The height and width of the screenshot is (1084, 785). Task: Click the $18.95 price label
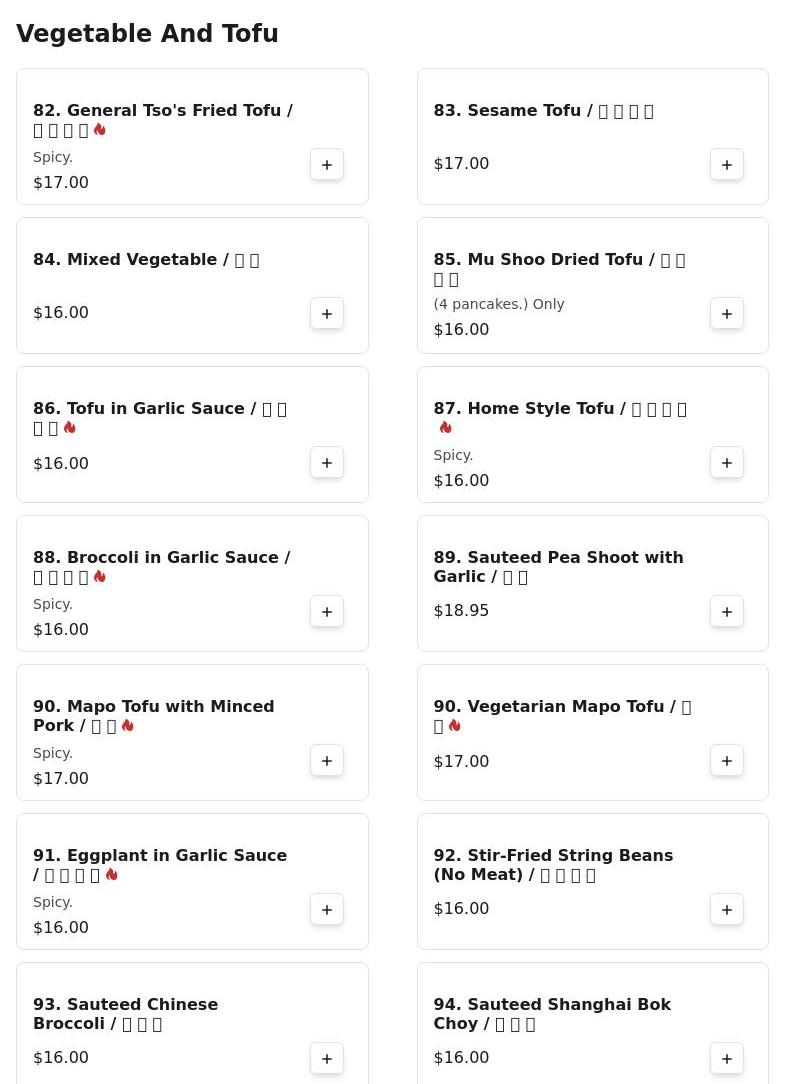[x=461, y=611]
